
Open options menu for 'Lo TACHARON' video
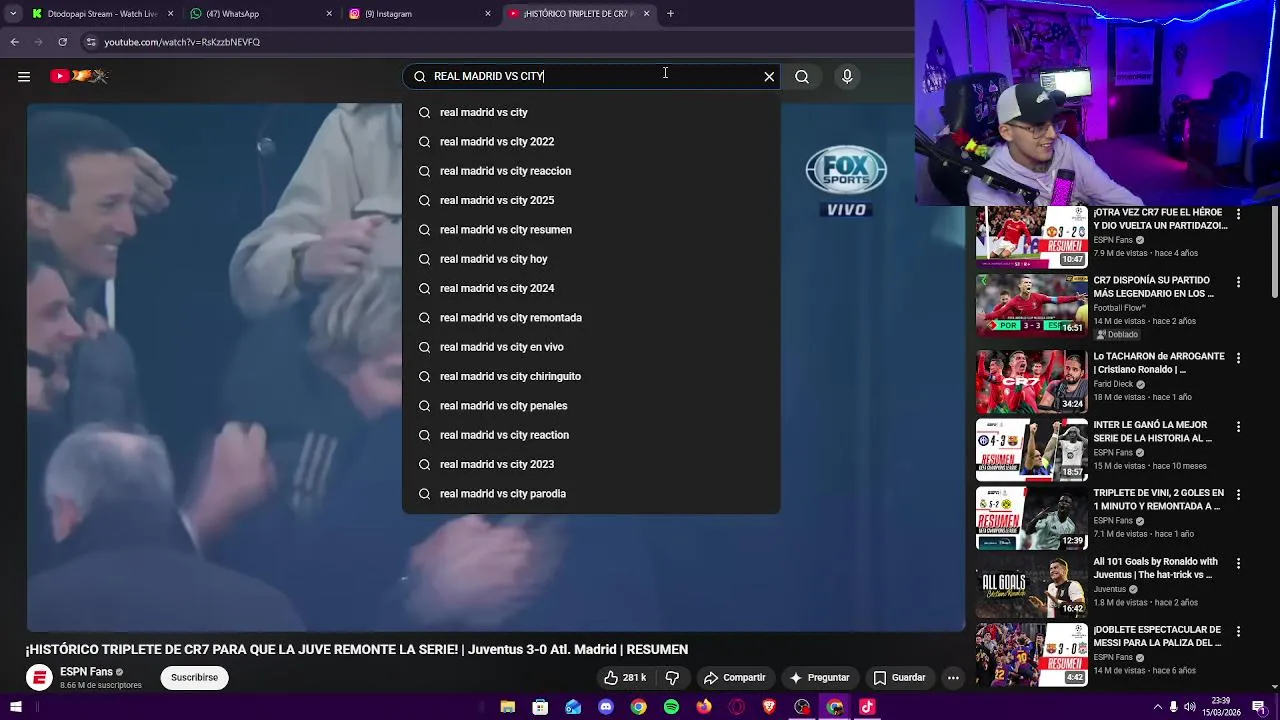1238,358
